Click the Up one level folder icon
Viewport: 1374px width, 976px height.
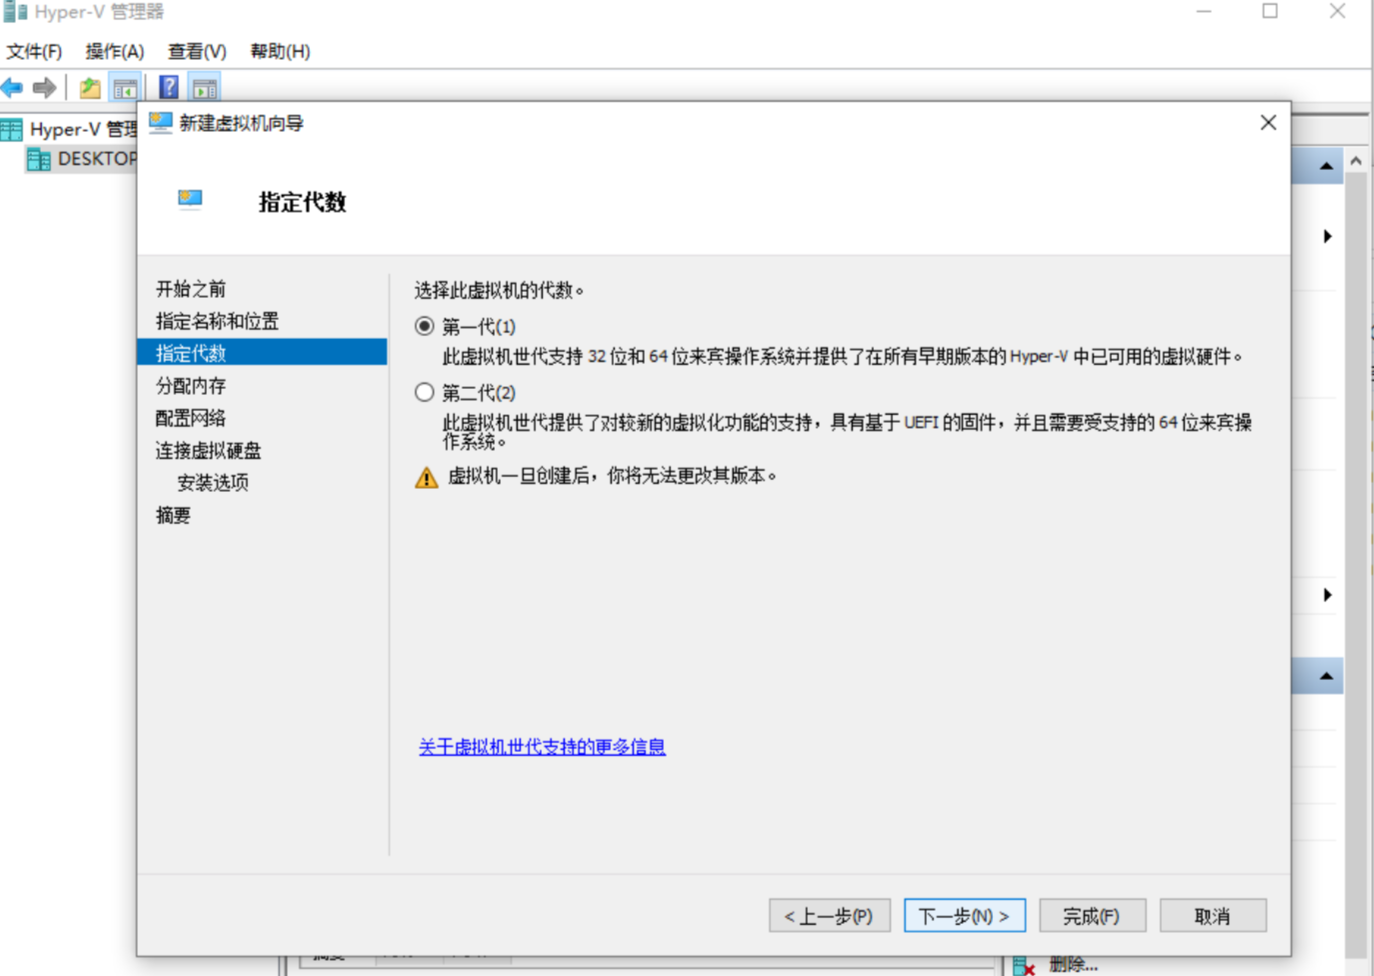pos(90,88)
